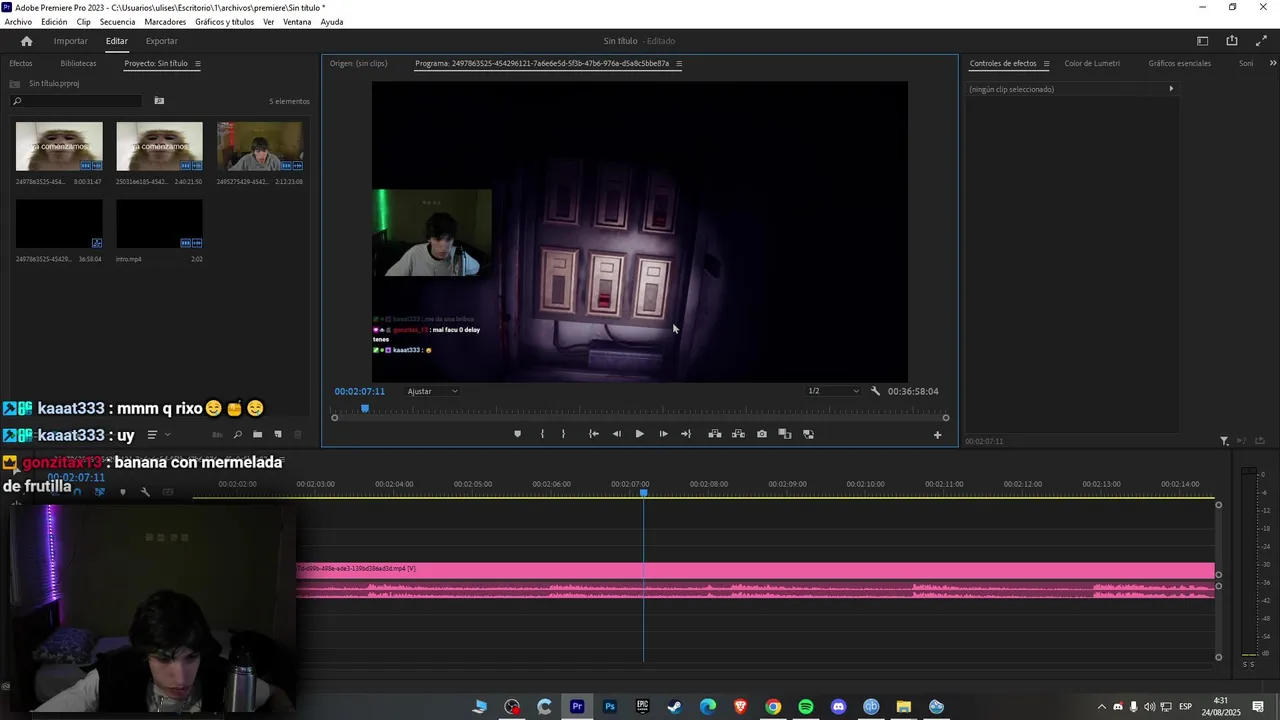
Task: Toggle linked selection in timeline
Action: point(99,492)
